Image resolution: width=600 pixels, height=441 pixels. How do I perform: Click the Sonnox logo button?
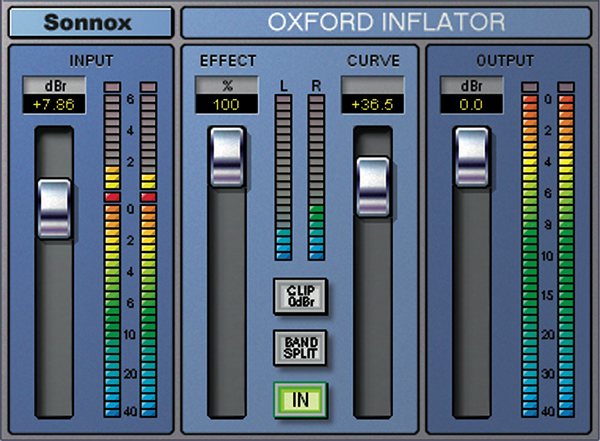89,21
